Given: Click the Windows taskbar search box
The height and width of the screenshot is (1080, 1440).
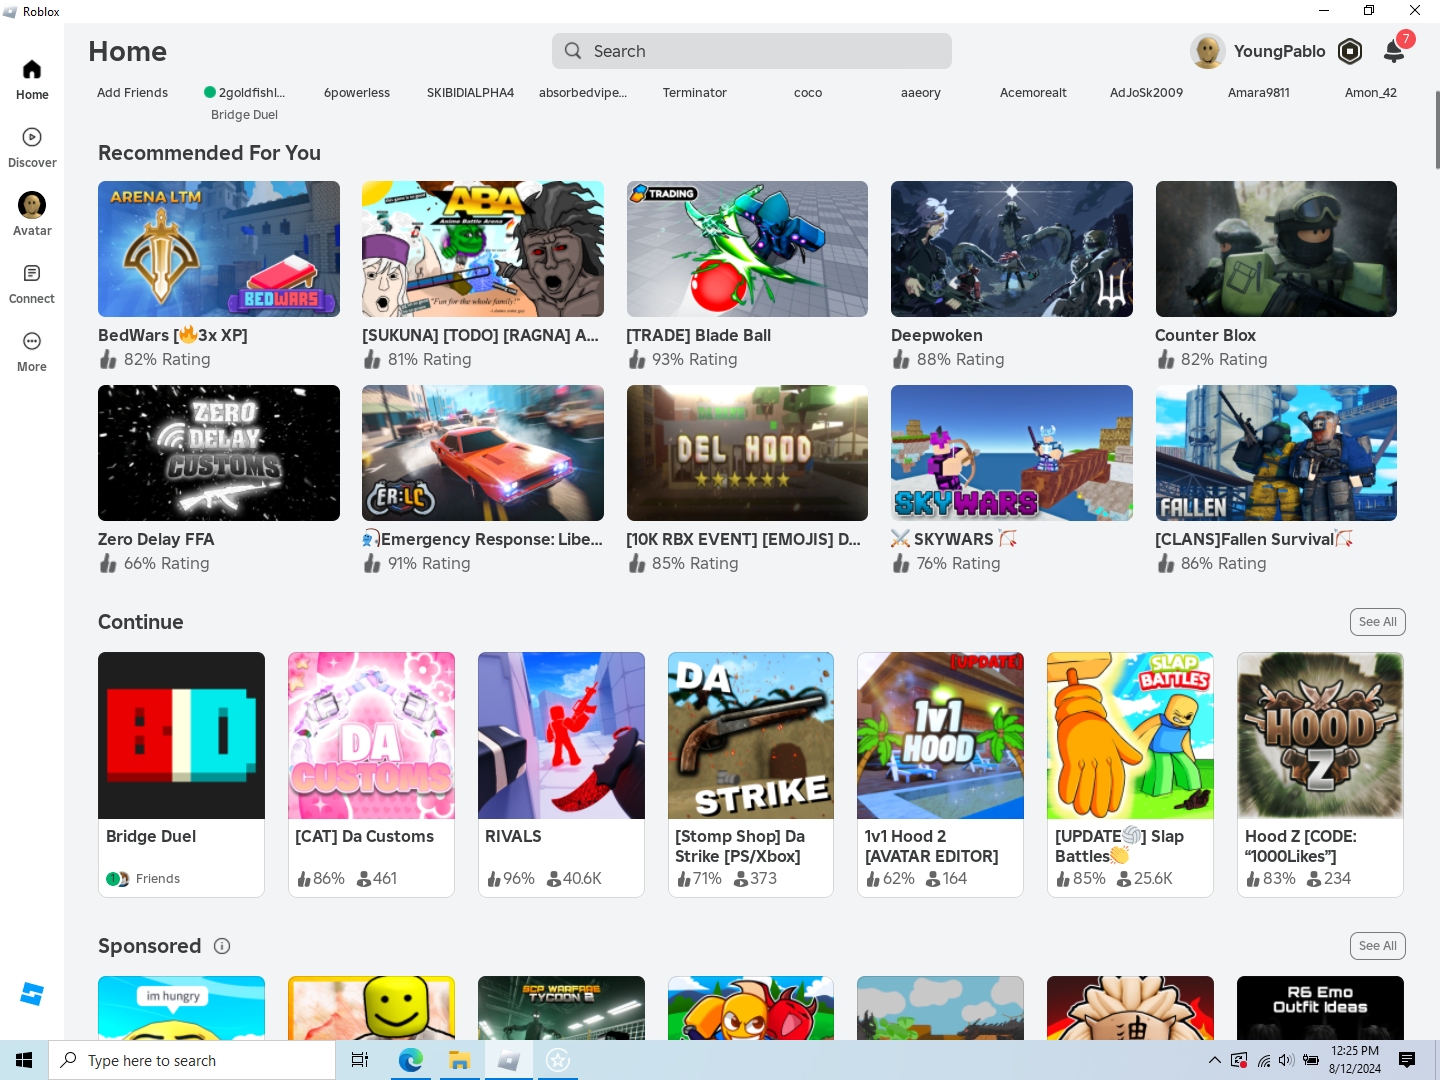Looking at the screenshot, I should (192, 1060).
